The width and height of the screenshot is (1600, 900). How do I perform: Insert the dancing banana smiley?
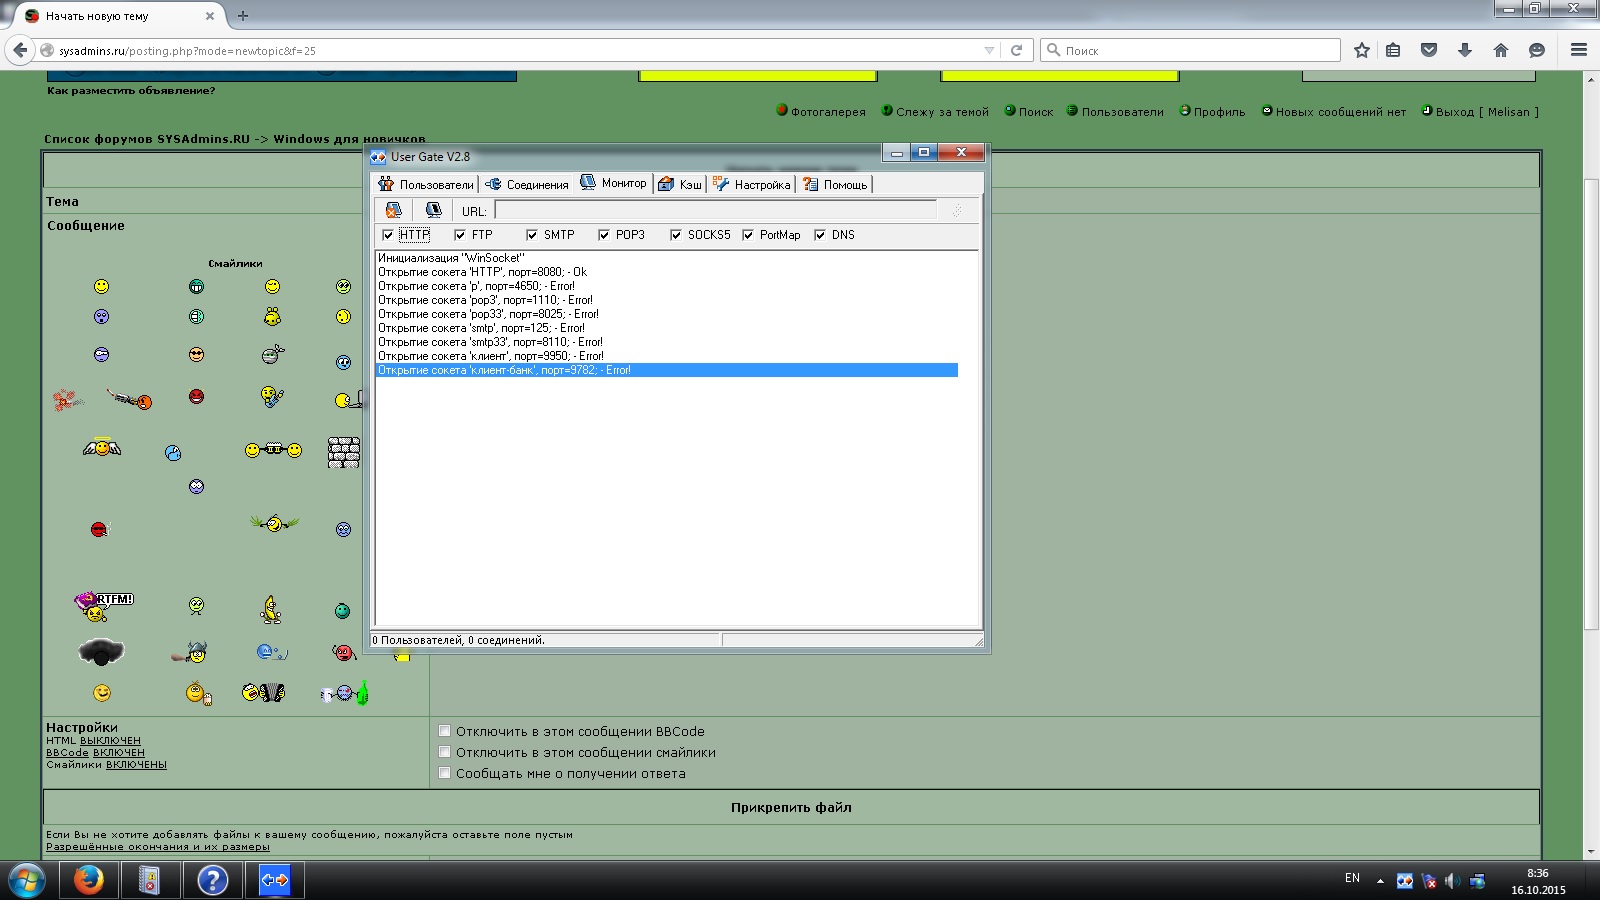(271, 608)
